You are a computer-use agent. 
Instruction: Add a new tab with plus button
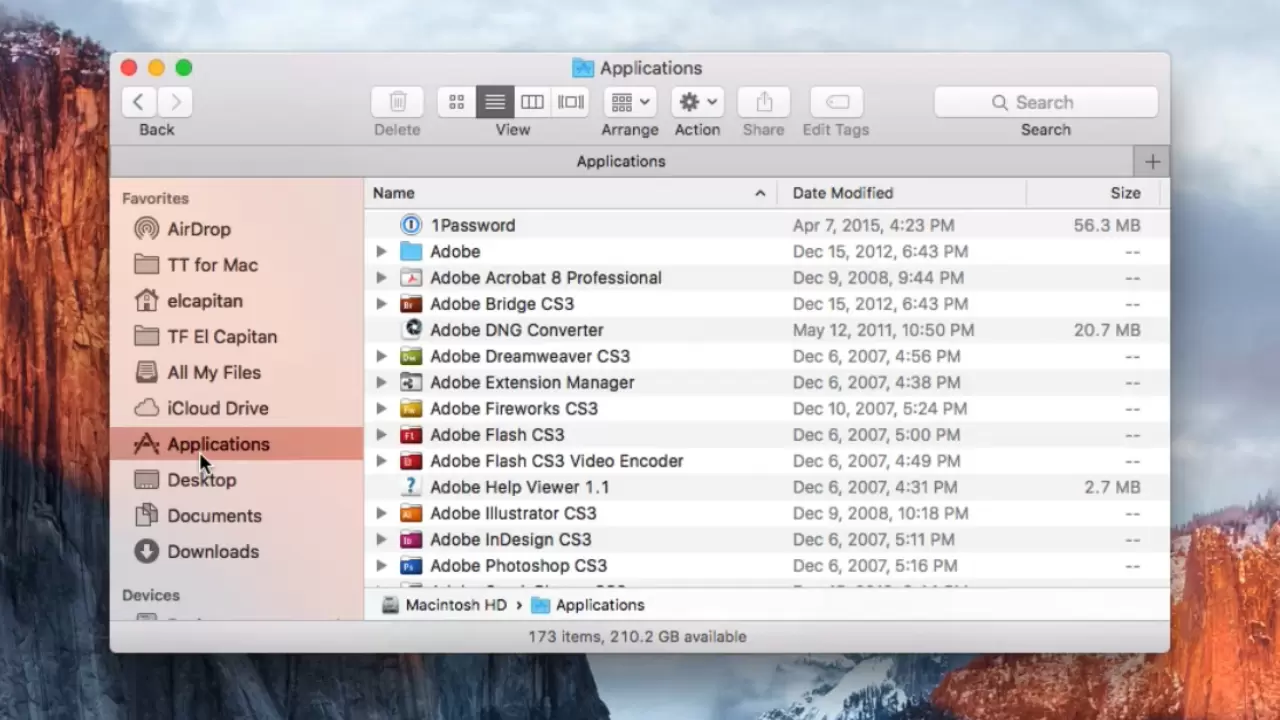(1152, 161)
